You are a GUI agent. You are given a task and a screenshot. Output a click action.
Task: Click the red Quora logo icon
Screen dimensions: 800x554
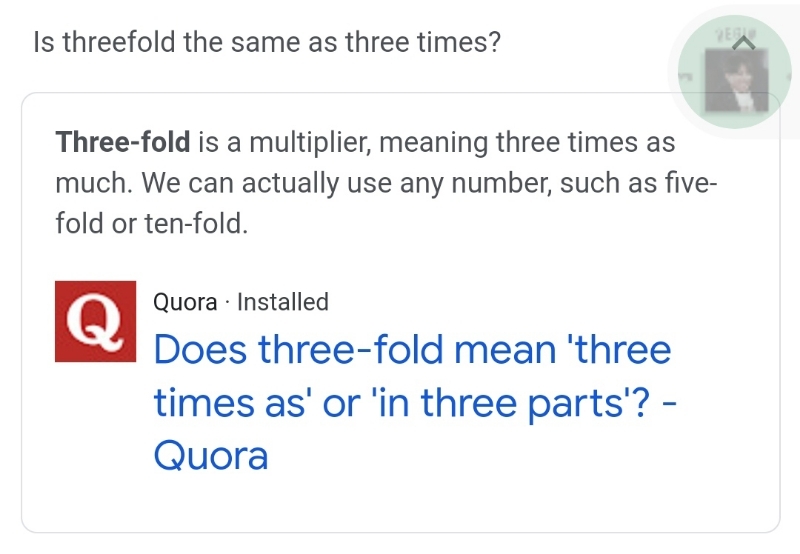point(95,320)
